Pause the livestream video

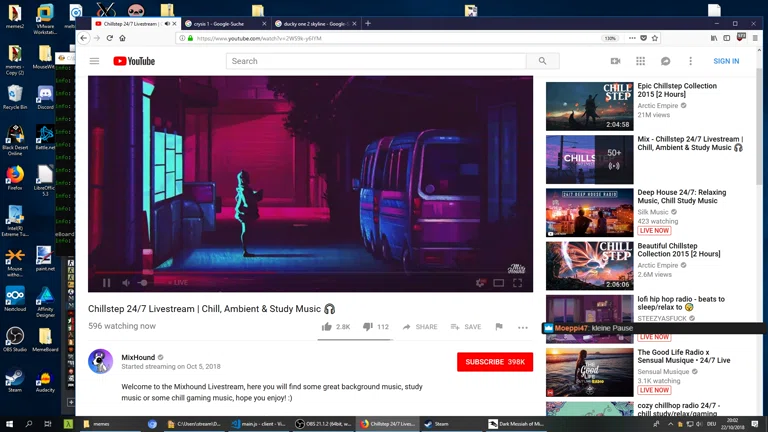tap(106, 283)
